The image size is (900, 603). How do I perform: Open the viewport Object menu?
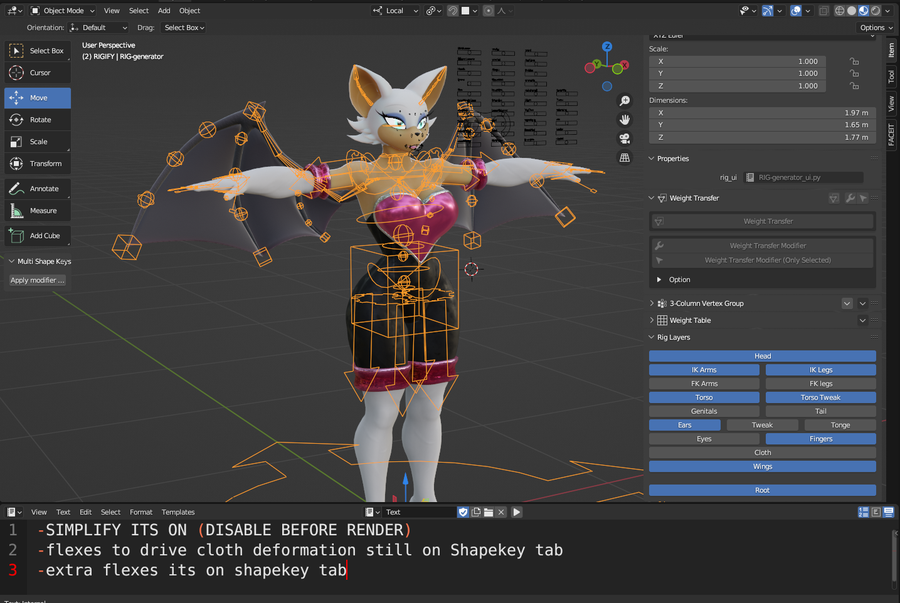(189, 11)
